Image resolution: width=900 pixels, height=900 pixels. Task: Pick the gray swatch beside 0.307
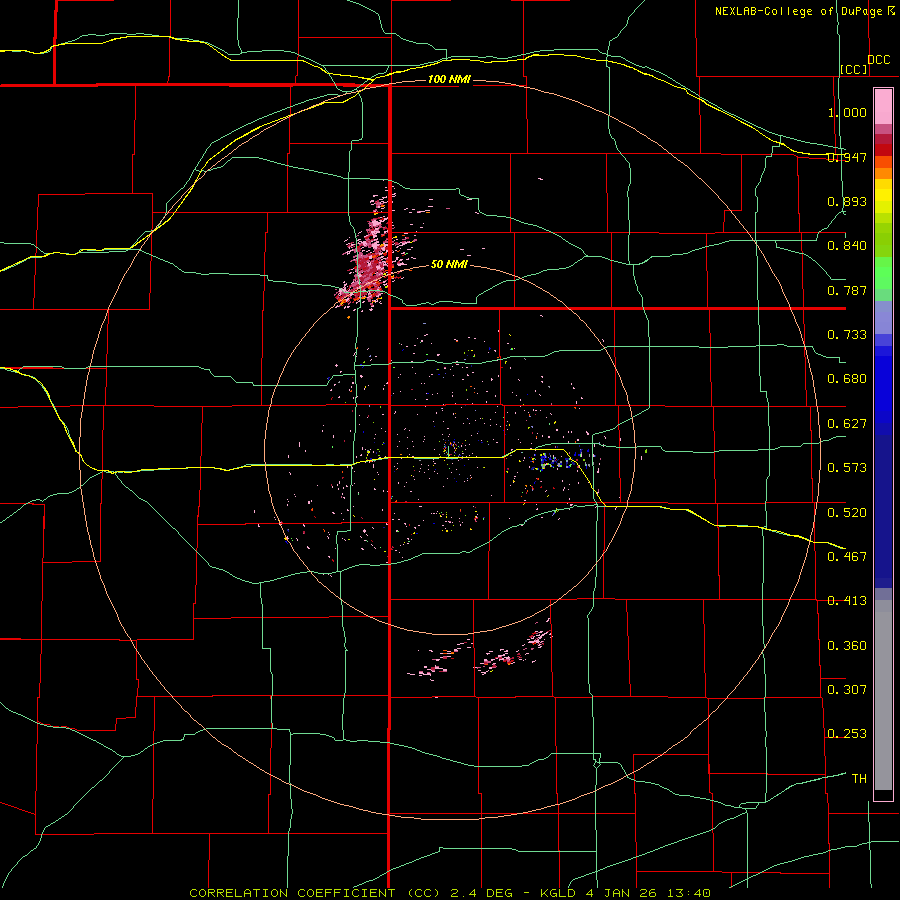pos(883,695)
